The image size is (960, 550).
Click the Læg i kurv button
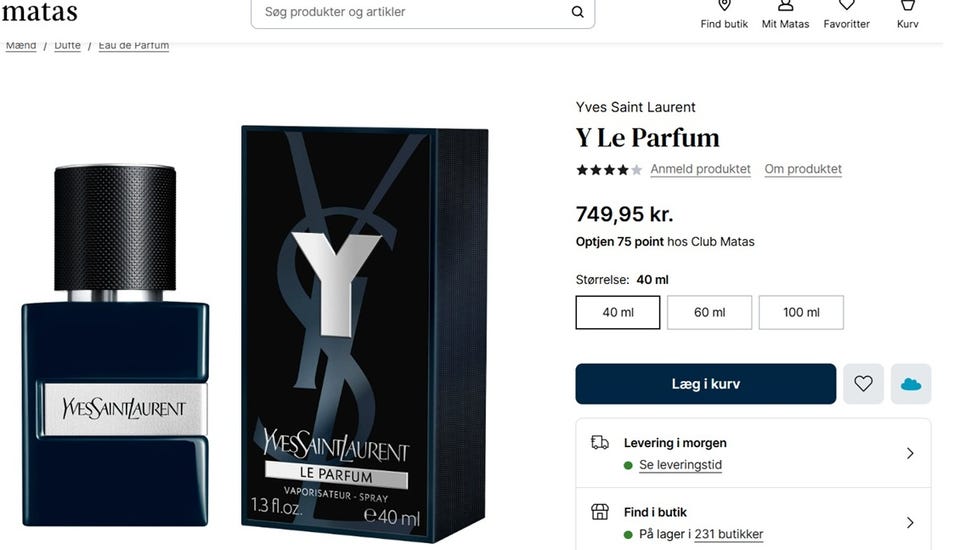pos(705,384)
